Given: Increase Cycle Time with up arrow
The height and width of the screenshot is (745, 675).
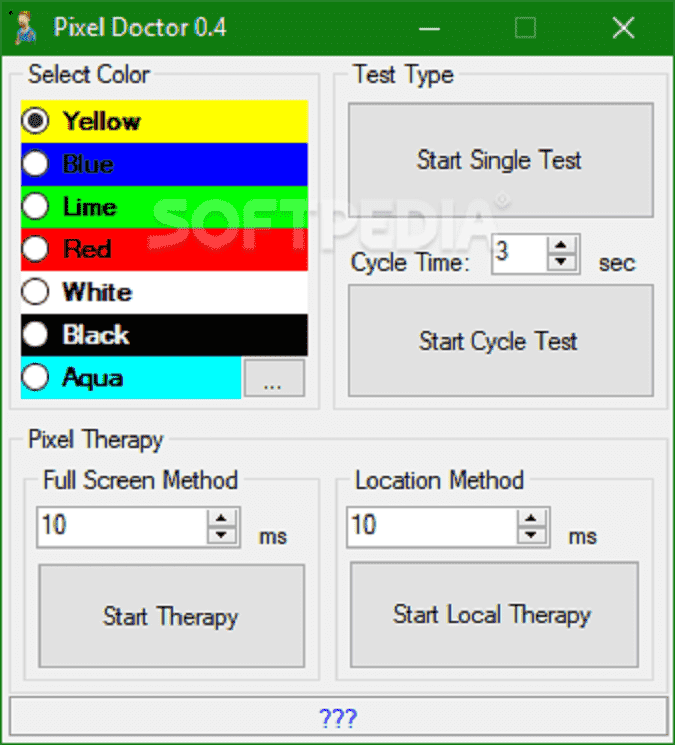Looking at the screenshot, I should (564, 244).
